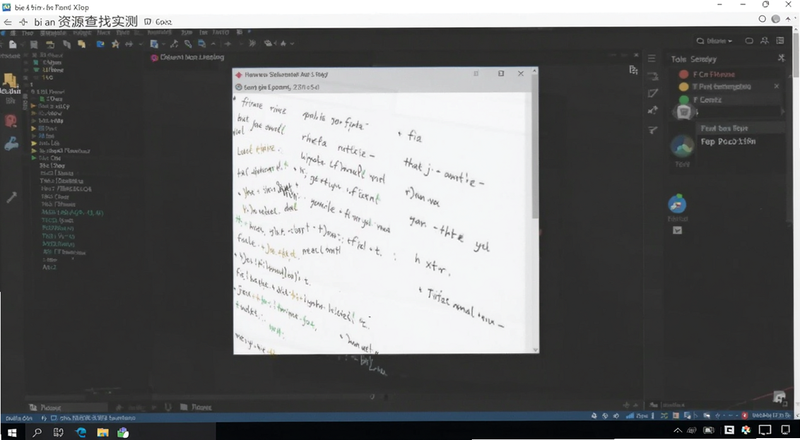Collapse using the up caret in the toolbar

pos(213,44)
